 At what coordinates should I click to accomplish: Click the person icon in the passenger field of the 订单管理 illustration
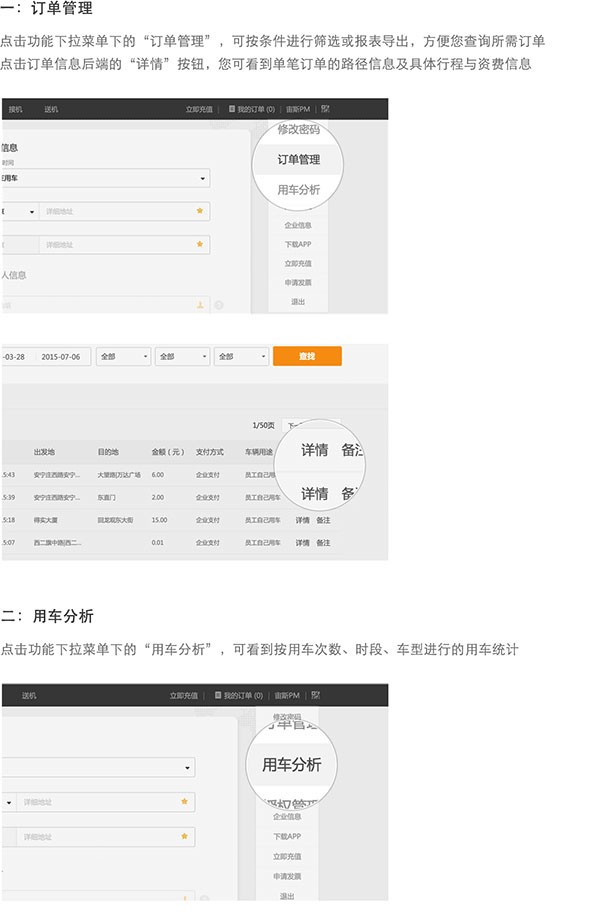[200, 305]
